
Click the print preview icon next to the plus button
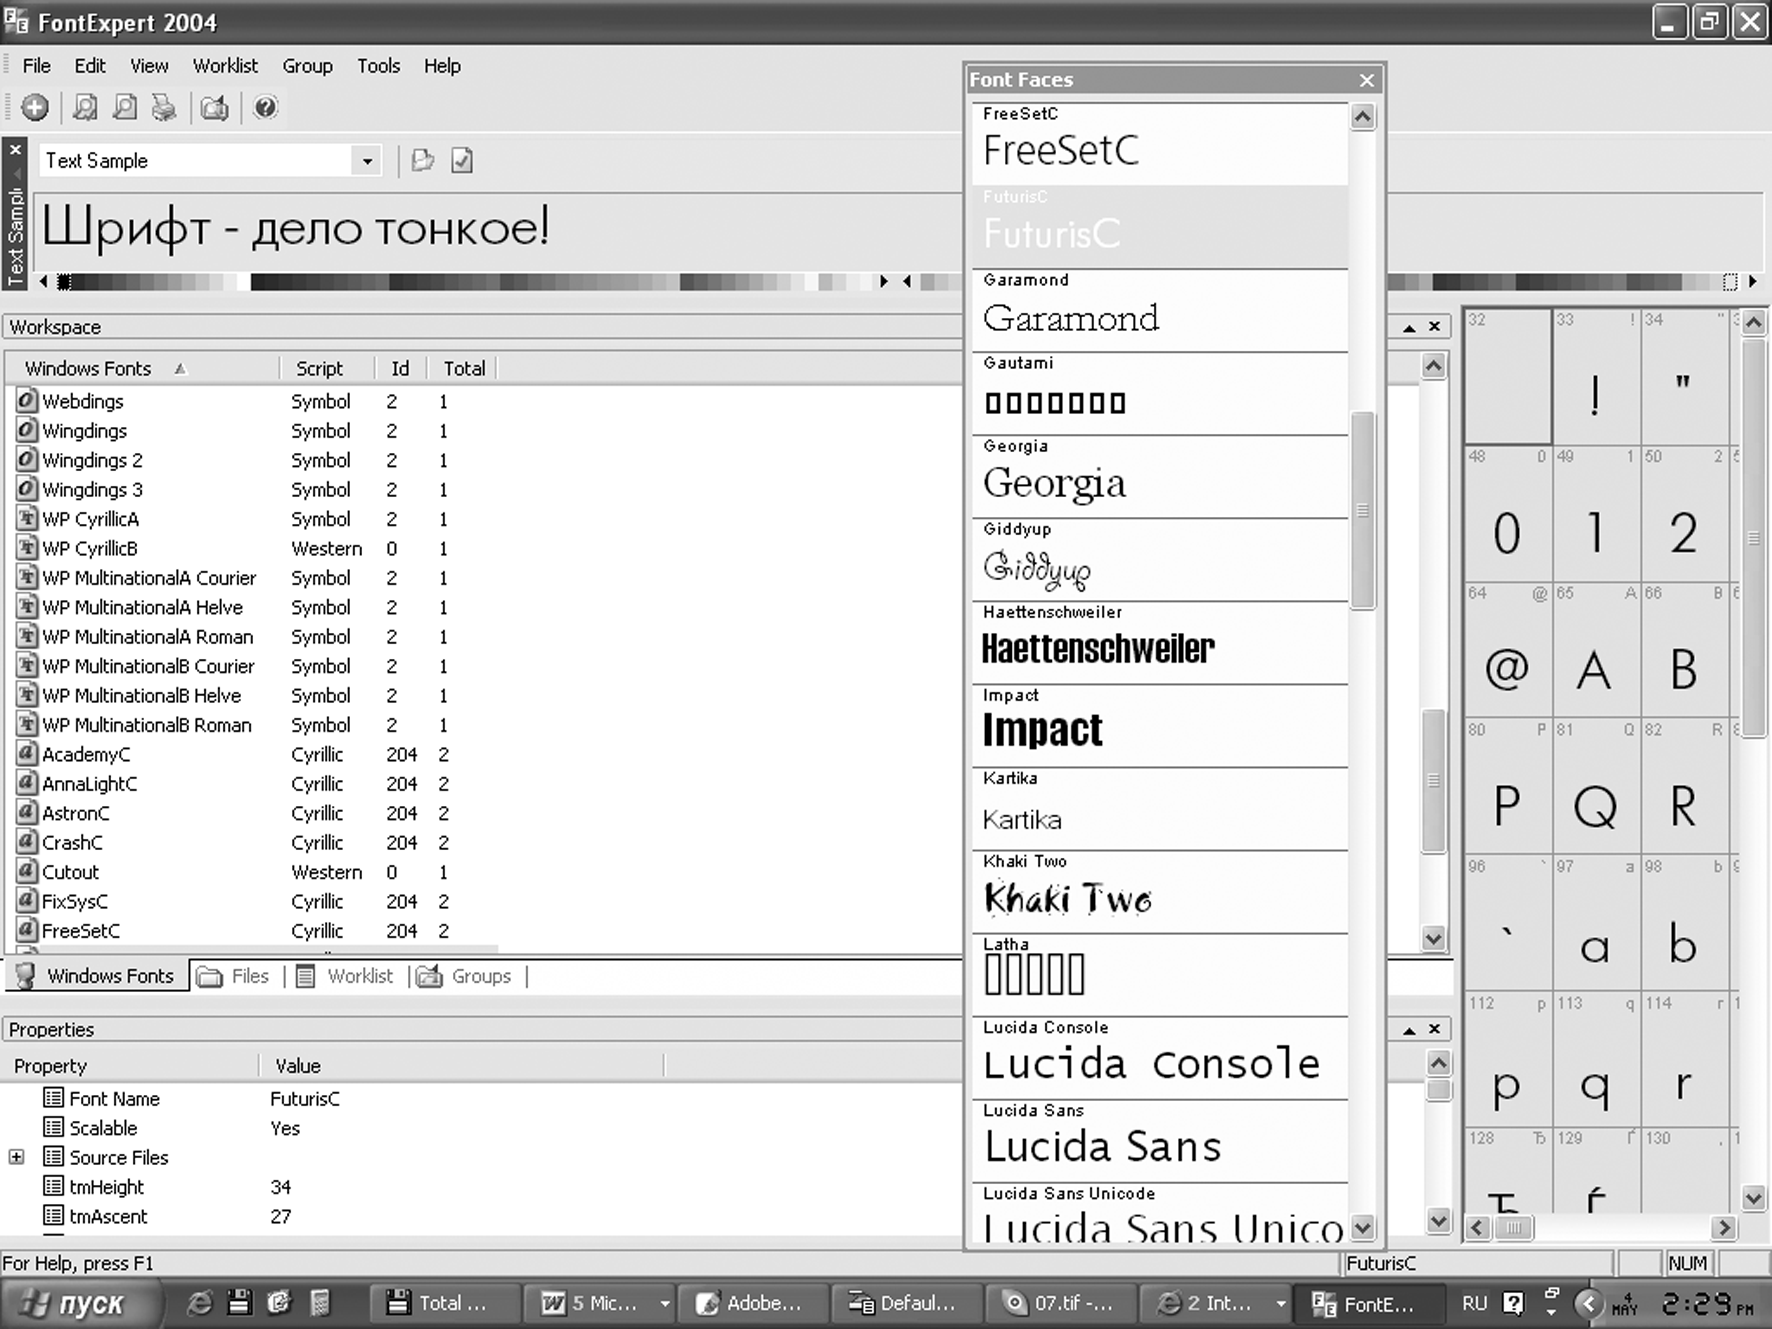86,108
